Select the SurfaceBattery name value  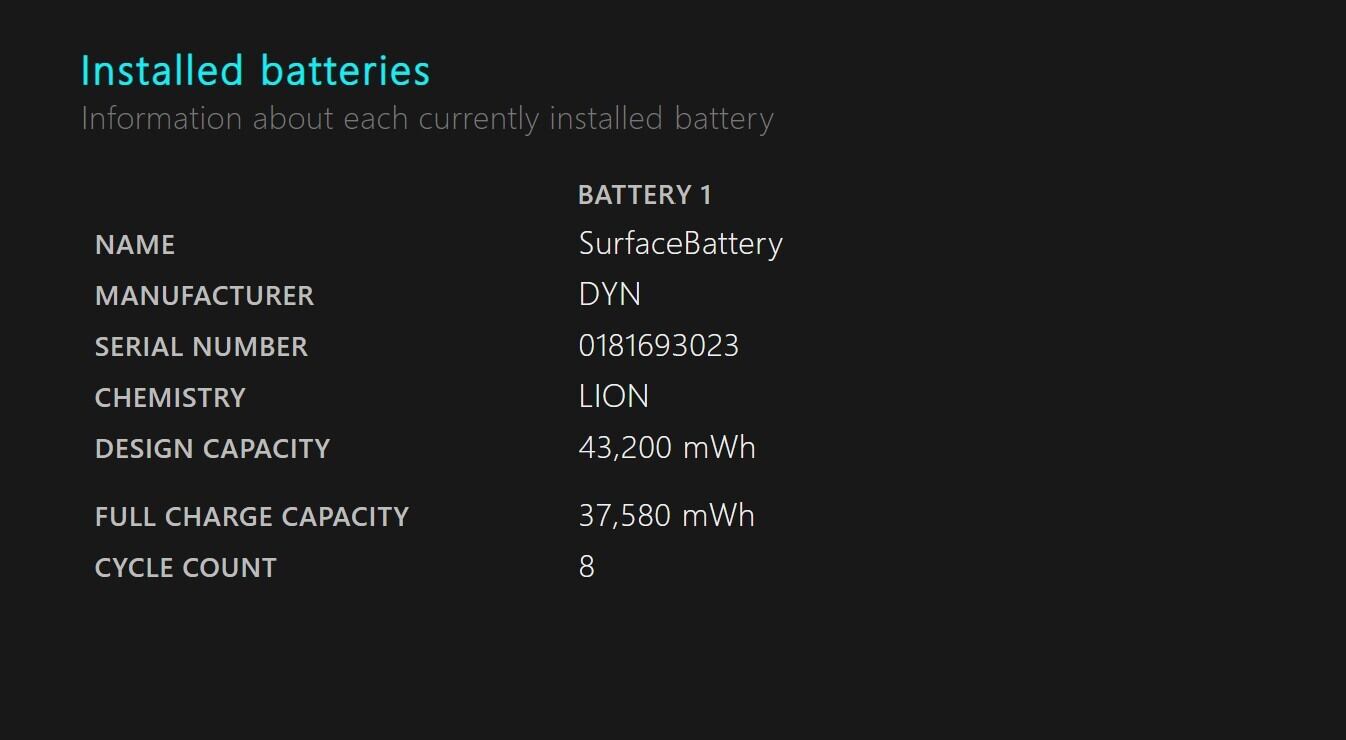pos(680,244)
